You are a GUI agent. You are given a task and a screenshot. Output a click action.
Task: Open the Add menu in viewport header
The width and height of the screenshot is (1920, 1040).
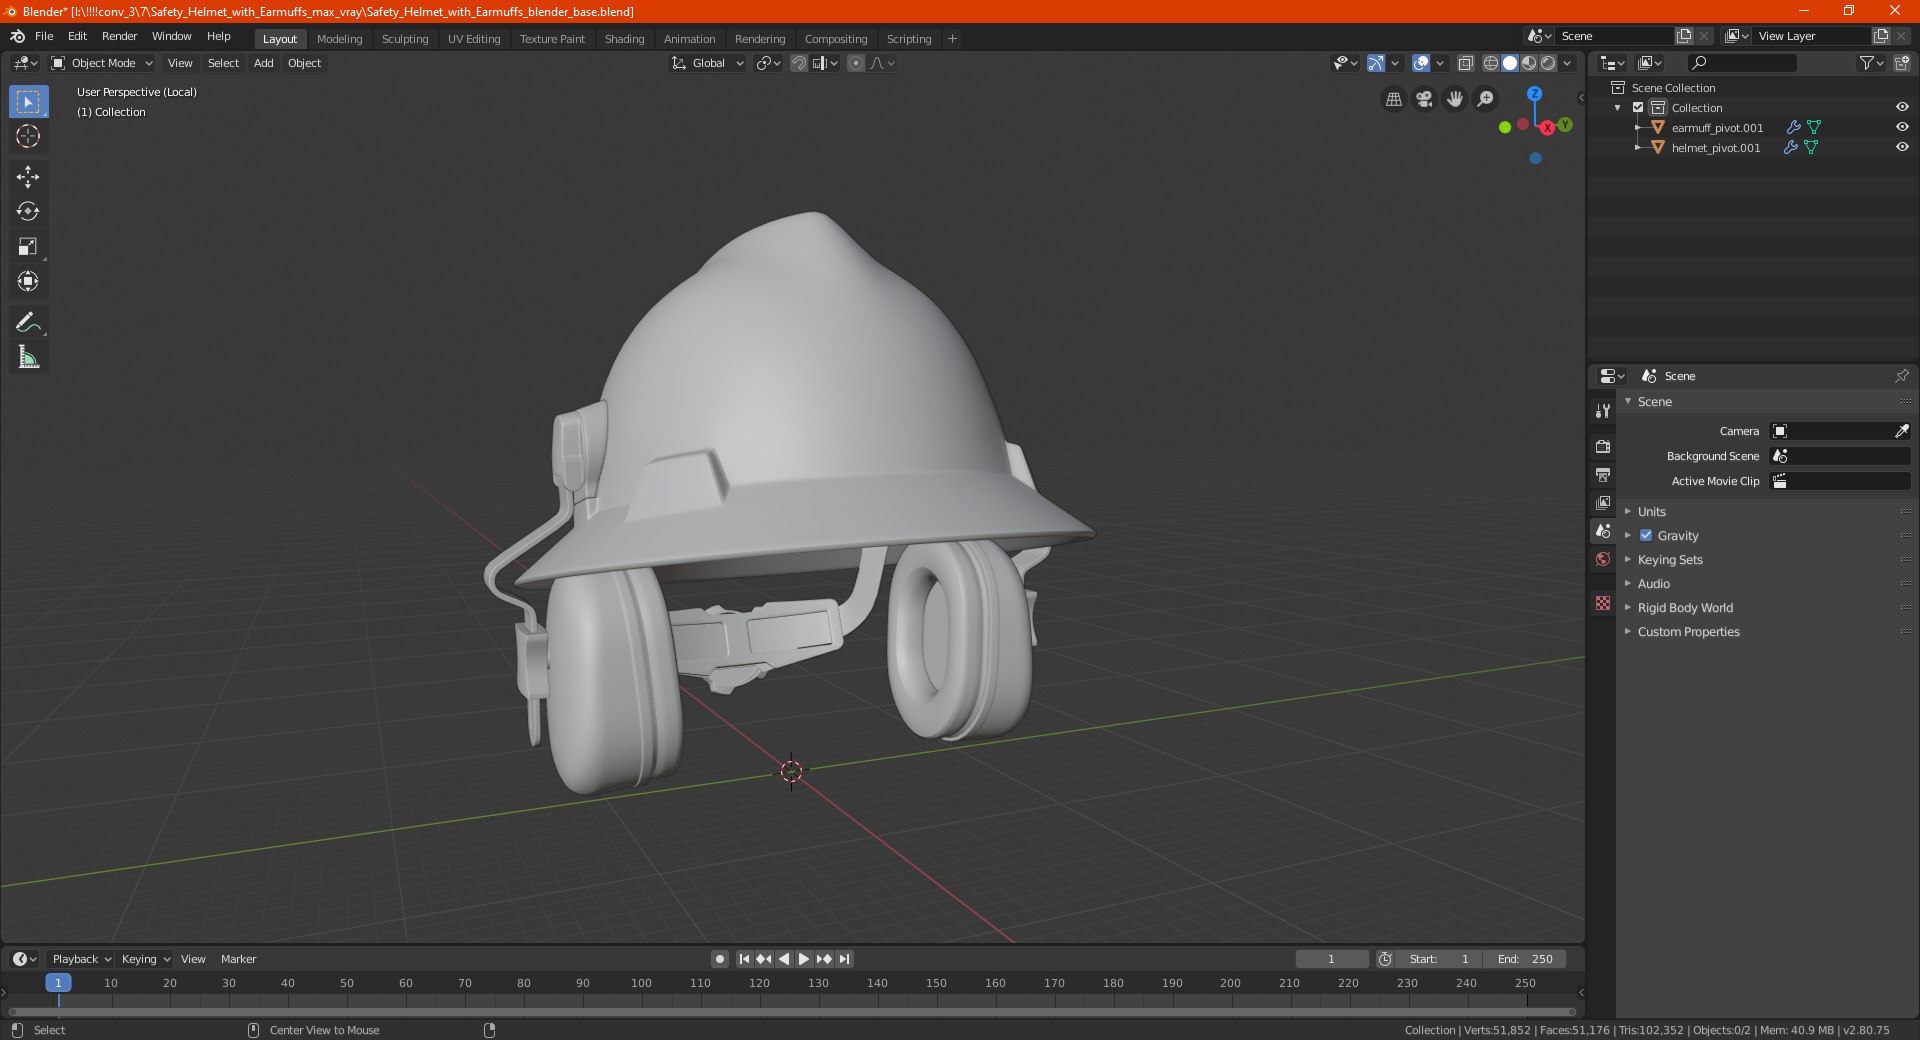pos(263,63)
